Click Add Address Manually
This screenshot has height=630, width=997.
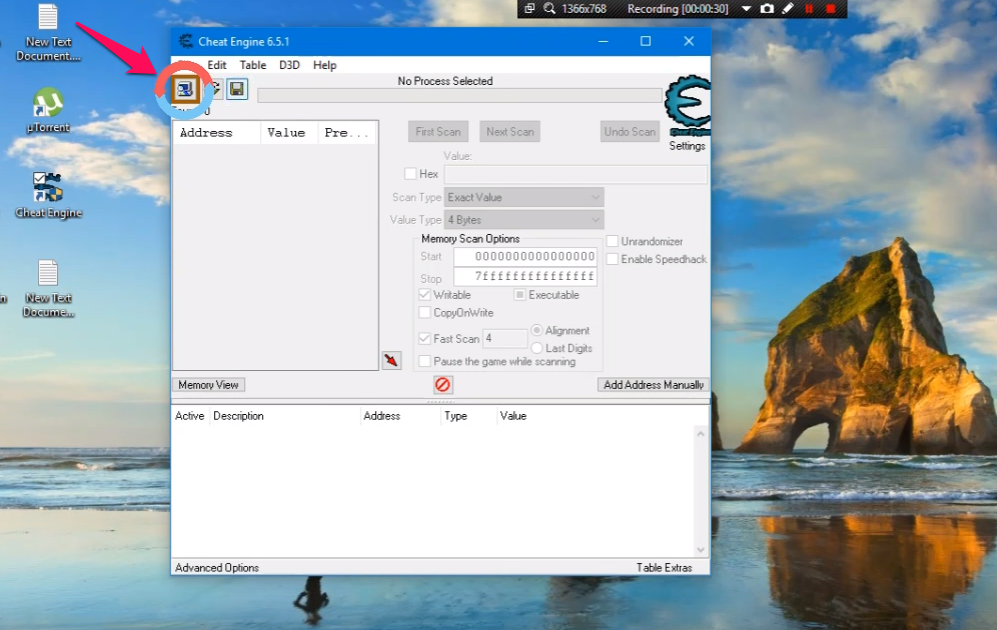pos(653,385)
